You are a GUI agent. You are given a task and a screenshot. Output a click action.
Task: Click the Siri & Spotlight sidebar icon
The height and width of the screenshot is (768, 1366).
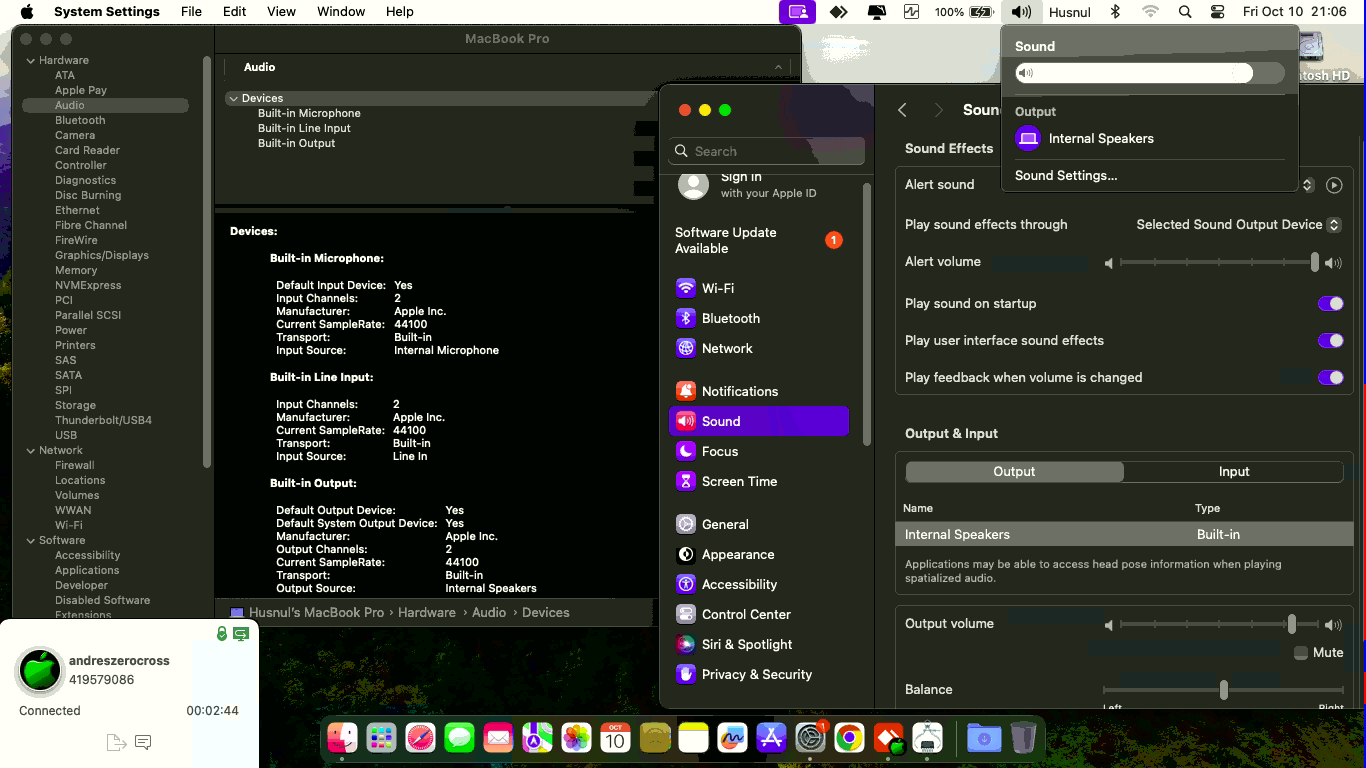(x=686, y=644)
